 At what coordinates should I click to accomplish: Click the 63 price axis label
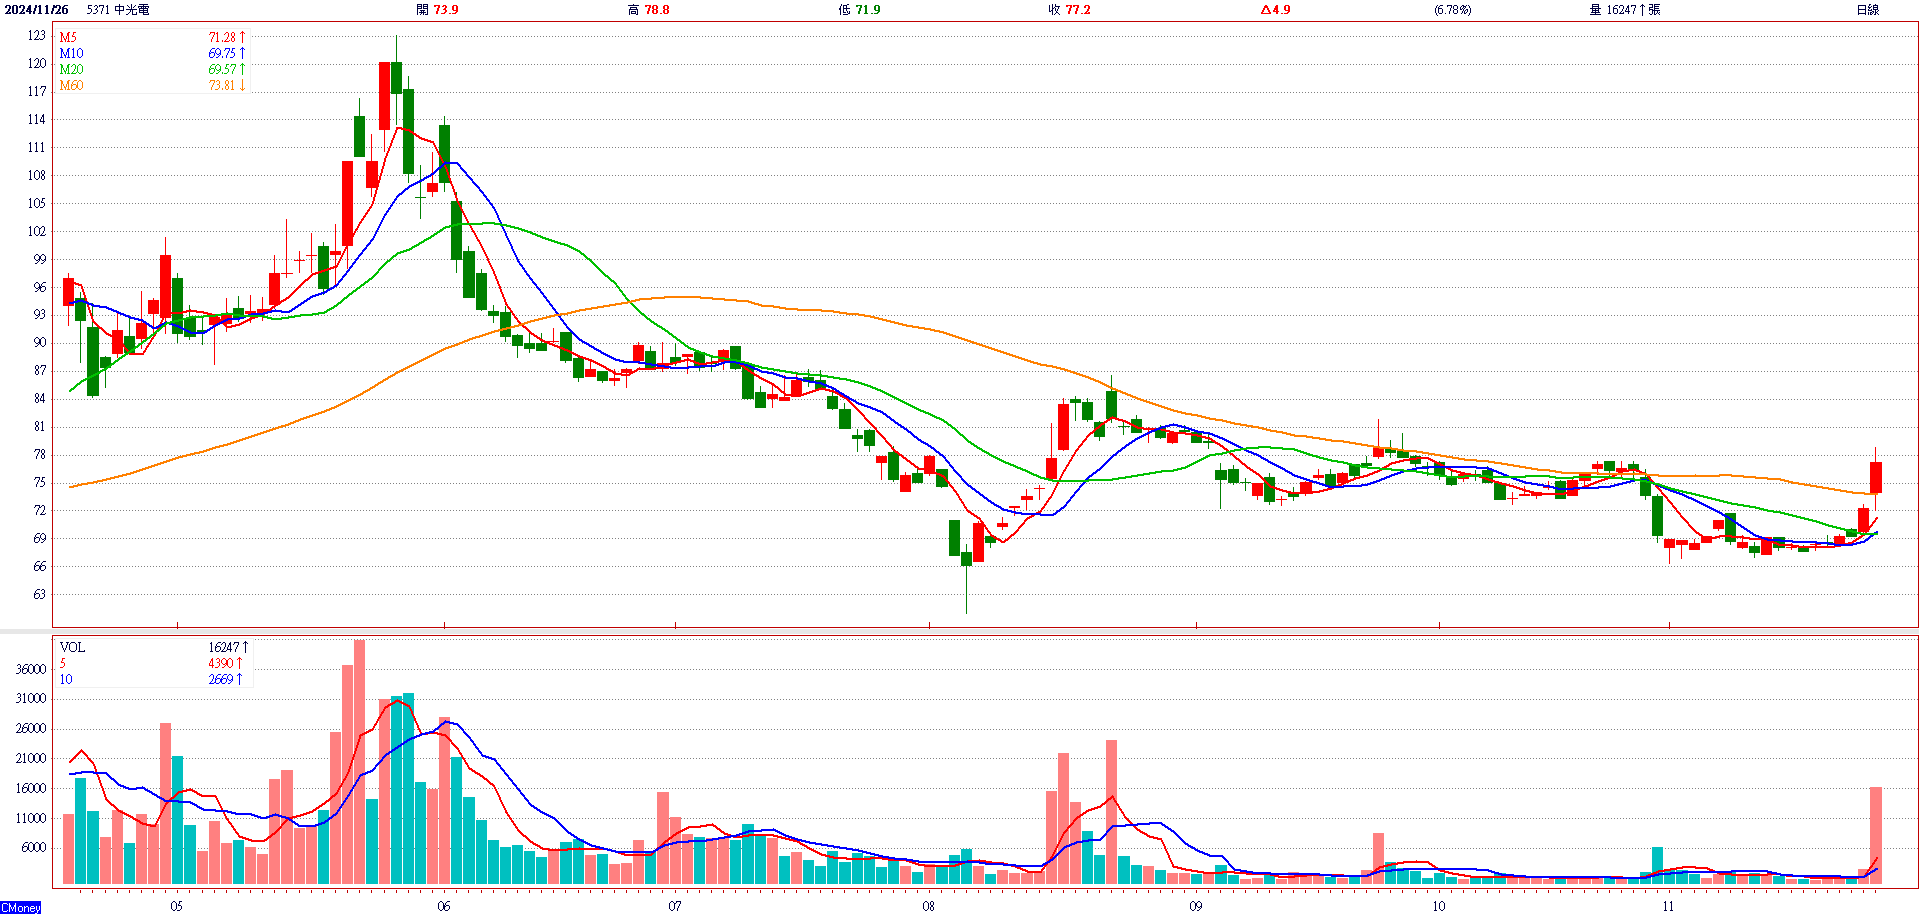coord(39,595)
